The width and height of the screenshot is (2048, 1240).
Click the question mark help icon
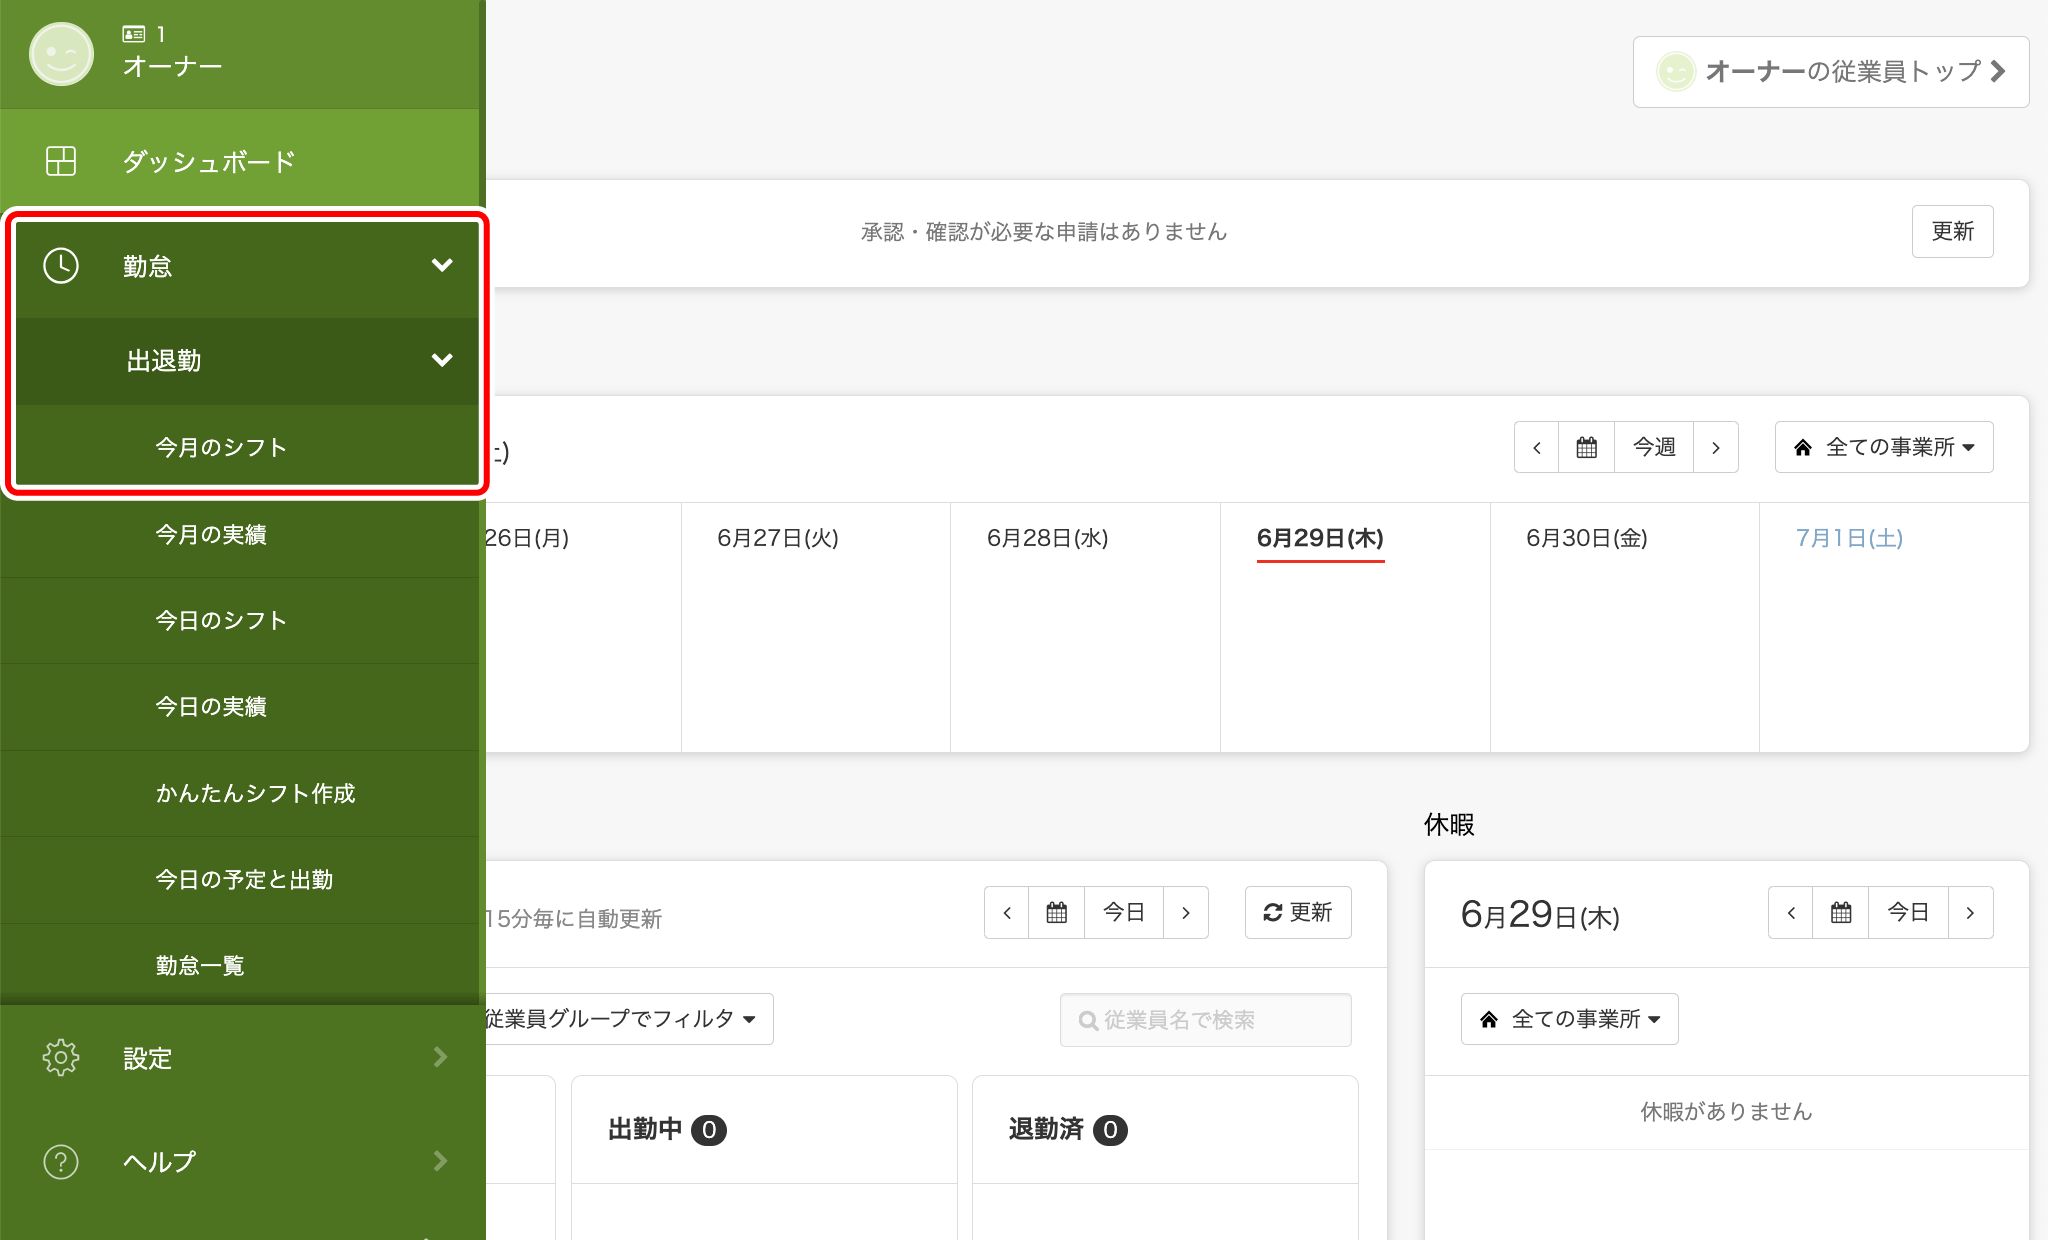click(61, 1162)
